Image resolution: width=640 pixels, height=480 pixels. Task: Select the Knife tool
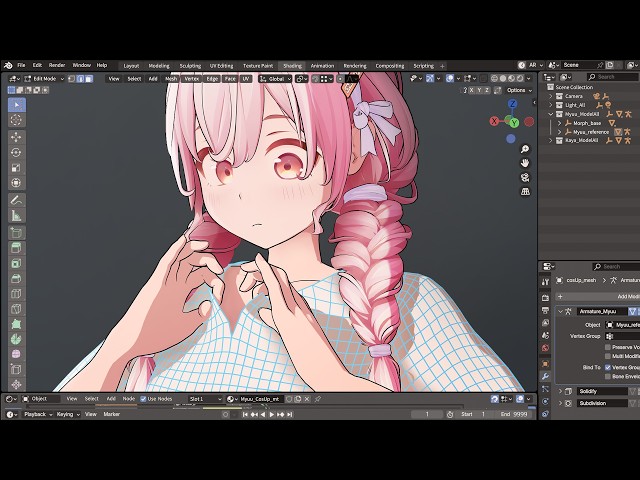(x=17, y=309)
